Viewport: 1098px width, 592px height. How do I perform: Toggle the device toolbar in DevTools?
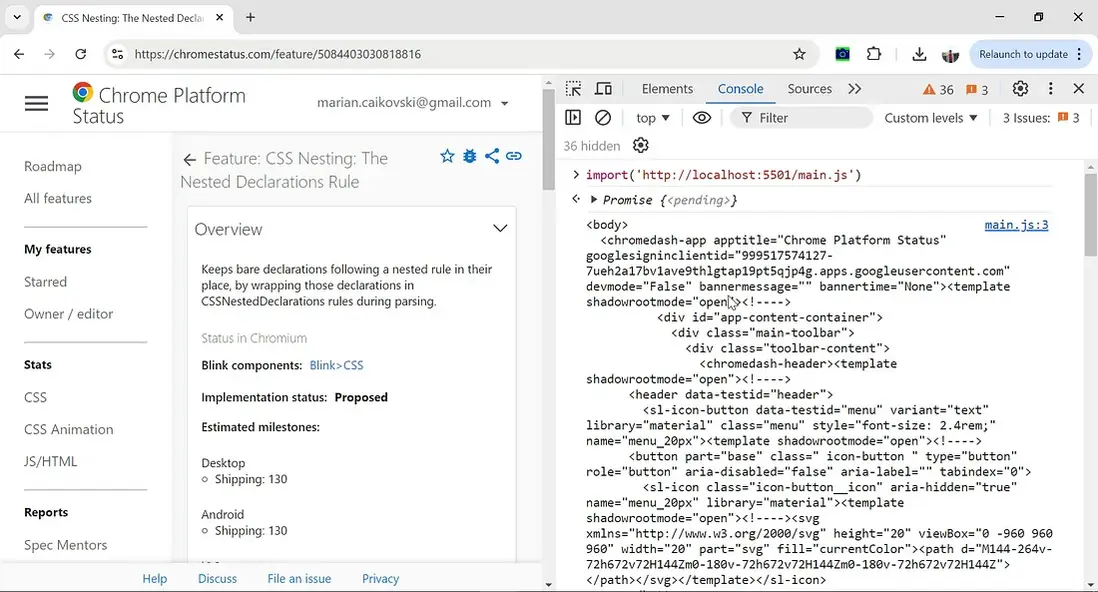coord(603,89)
